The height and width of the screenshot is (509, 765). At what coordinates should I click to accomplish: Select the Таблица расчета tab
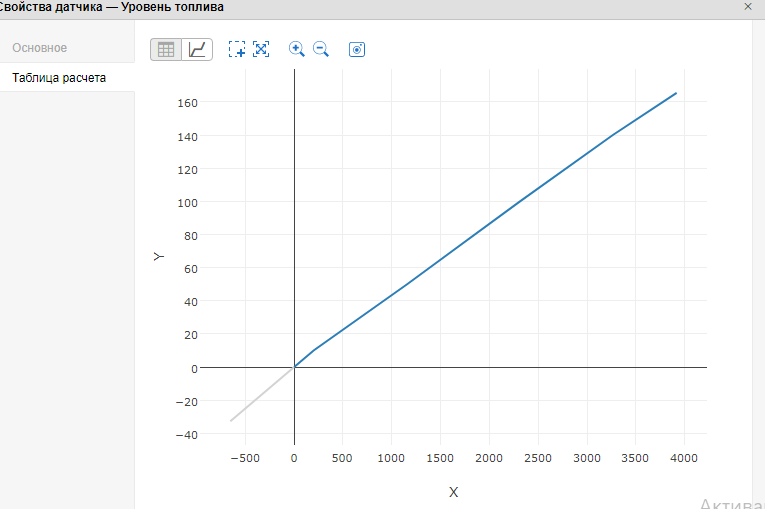pos(59,78)
